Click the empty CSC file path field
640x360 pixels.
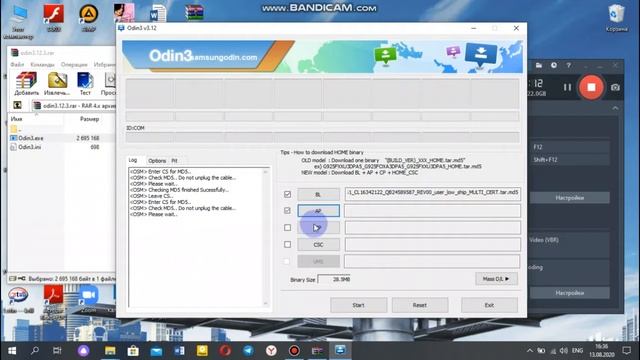(x=432, y=244)
